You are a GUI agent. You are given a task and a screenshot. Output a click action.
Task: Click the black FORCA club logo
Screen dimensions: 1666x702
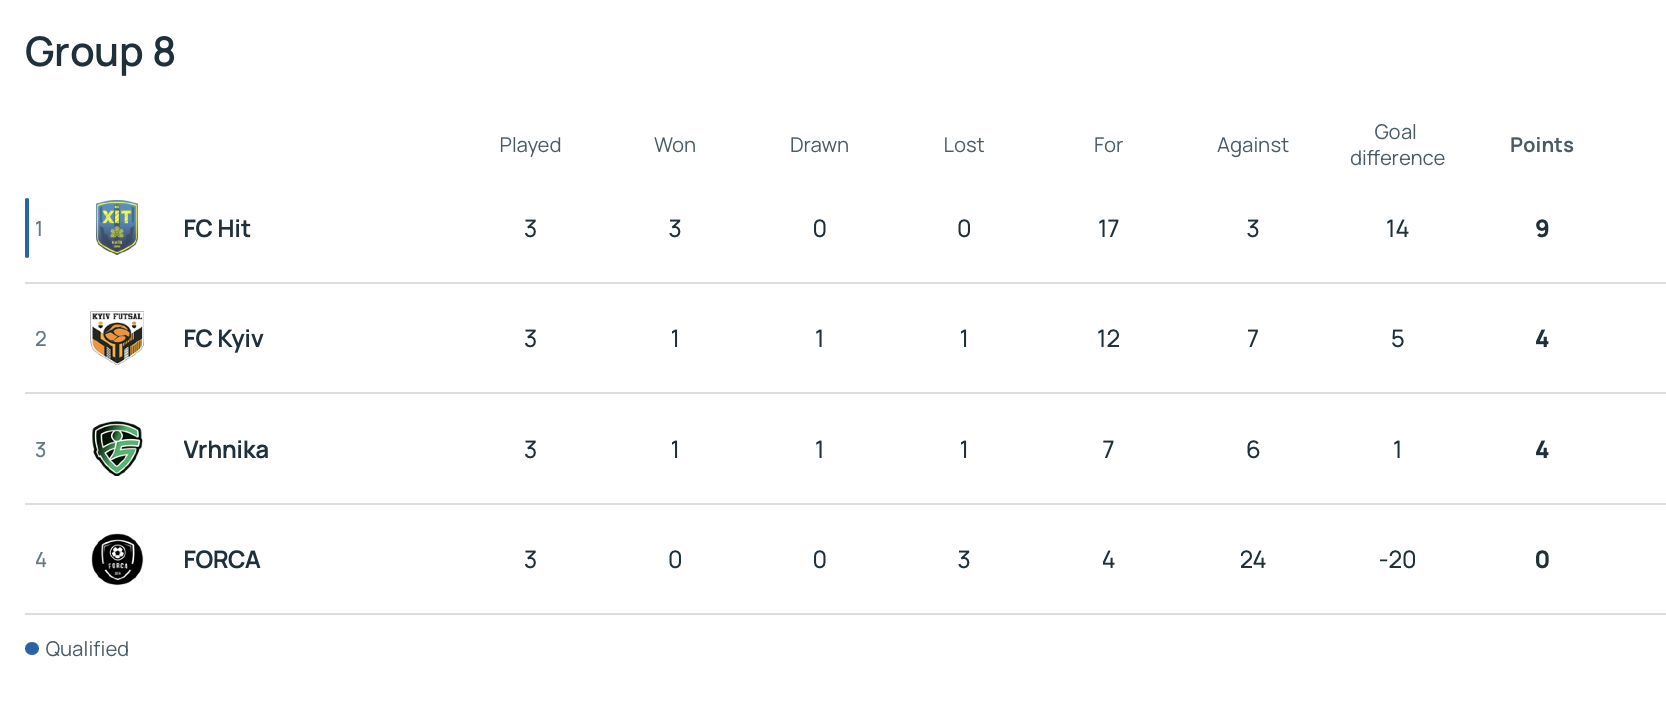click(x=117, y=559)
